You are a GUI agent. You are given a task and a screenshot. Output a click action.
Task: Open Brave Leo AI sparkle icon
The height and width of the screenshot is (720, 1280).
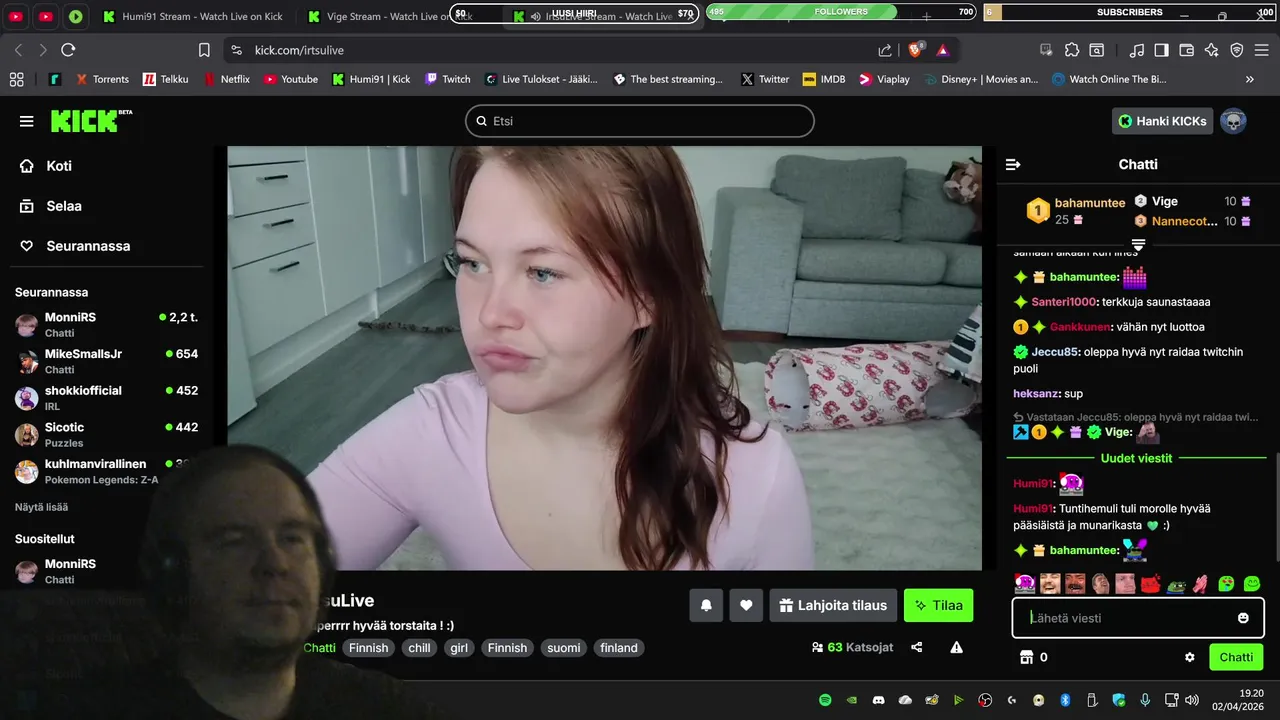pos(1212,50)
